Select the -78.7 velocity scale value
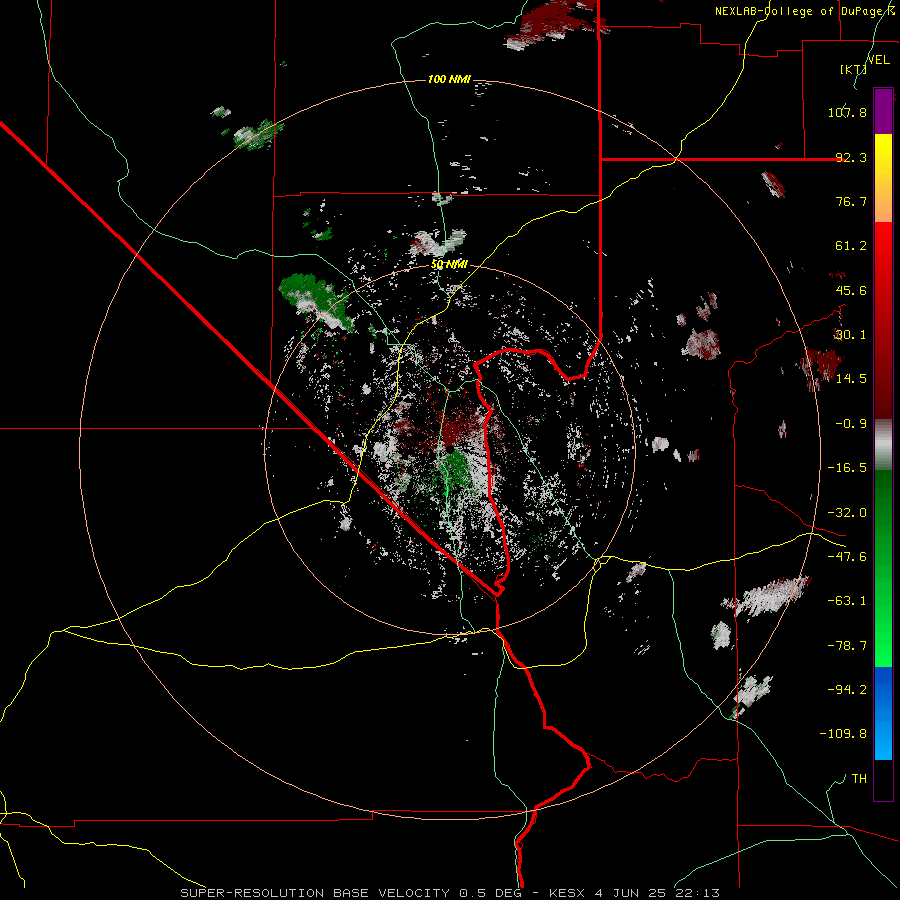The height and width of the screenshot is (900, 900). click(847, 646)
